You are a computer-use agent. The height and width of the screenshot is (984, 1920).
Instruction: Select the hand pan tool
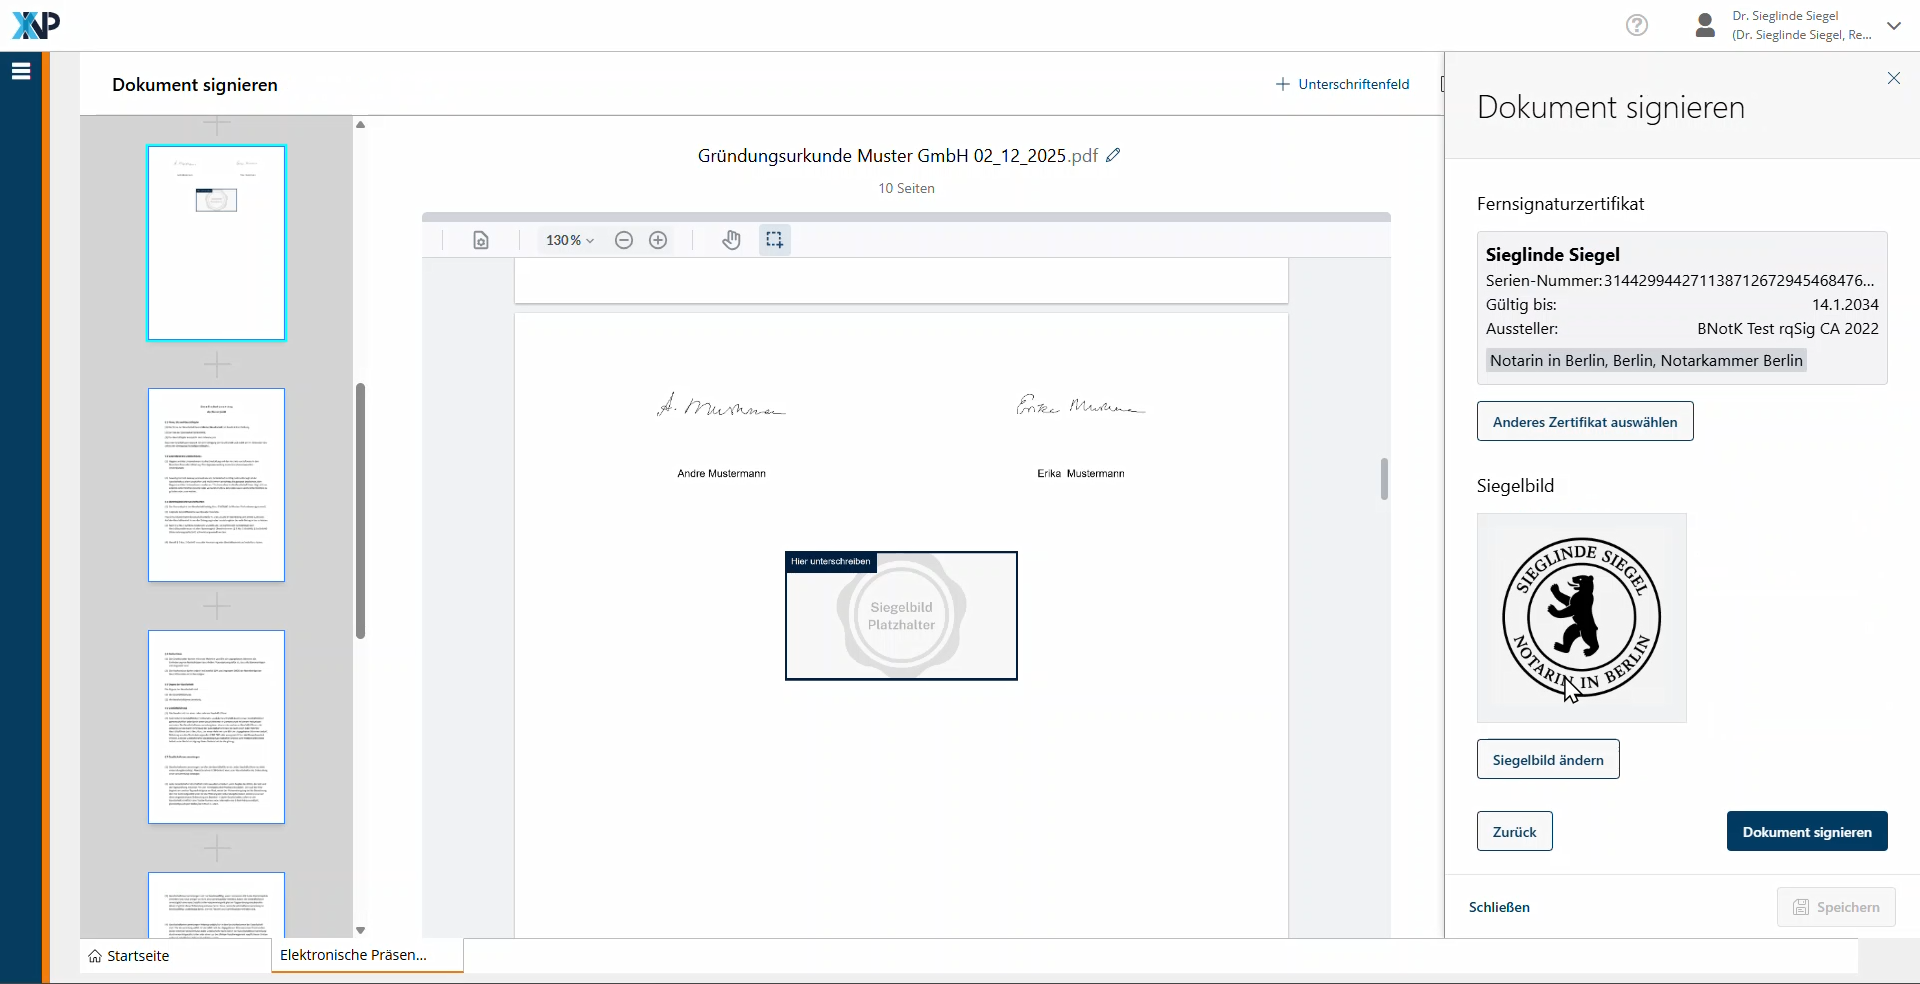pyautogui.click(x=732, y=240)
